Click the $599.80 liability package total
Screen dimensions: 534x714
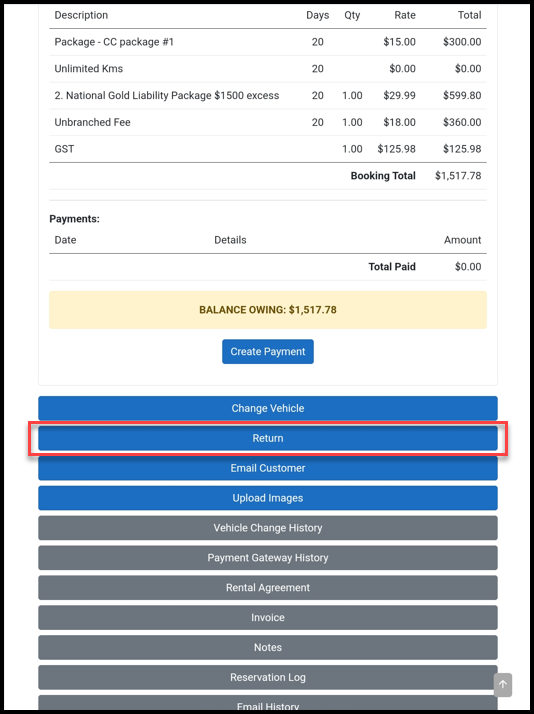(462, 96)
